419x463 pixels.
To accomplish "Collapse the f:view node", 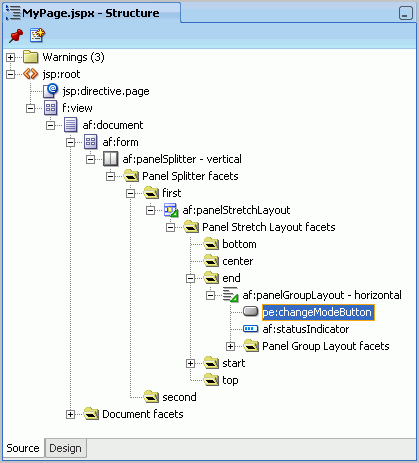I will (x=30, y=108).
